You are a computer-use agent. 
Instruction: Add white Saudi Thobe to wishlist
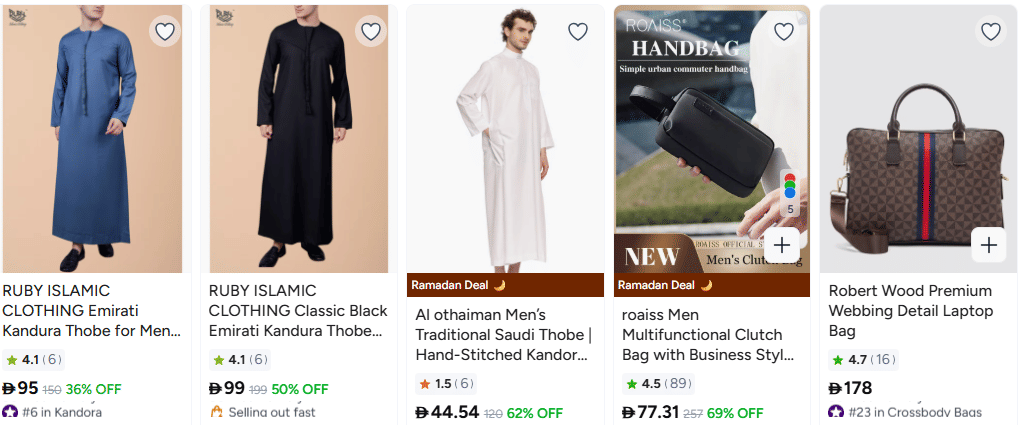(578, 32)
